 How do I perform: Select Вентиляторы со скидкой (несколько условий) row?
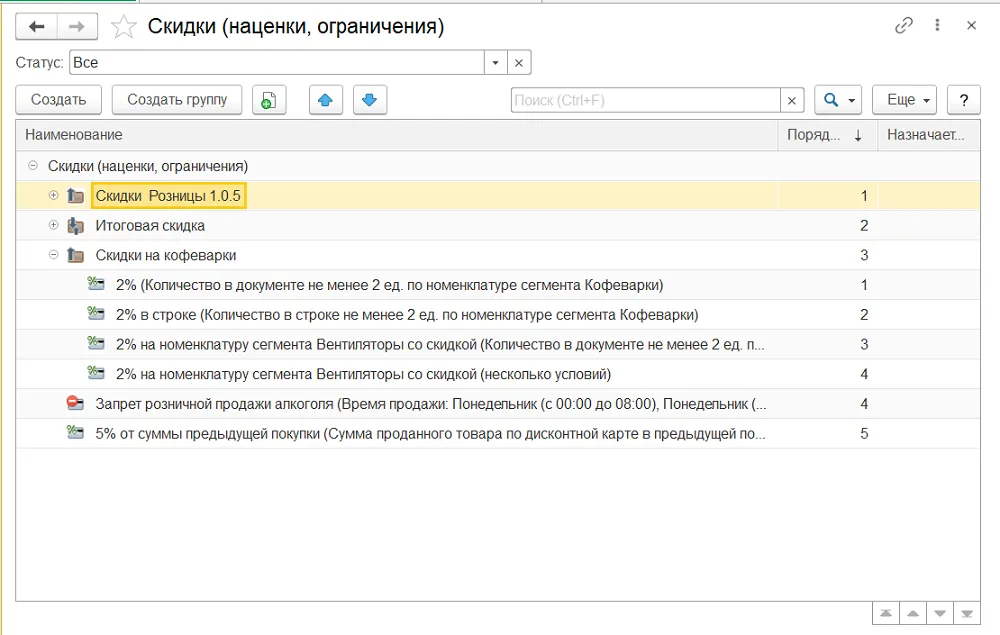coord(498,374)
